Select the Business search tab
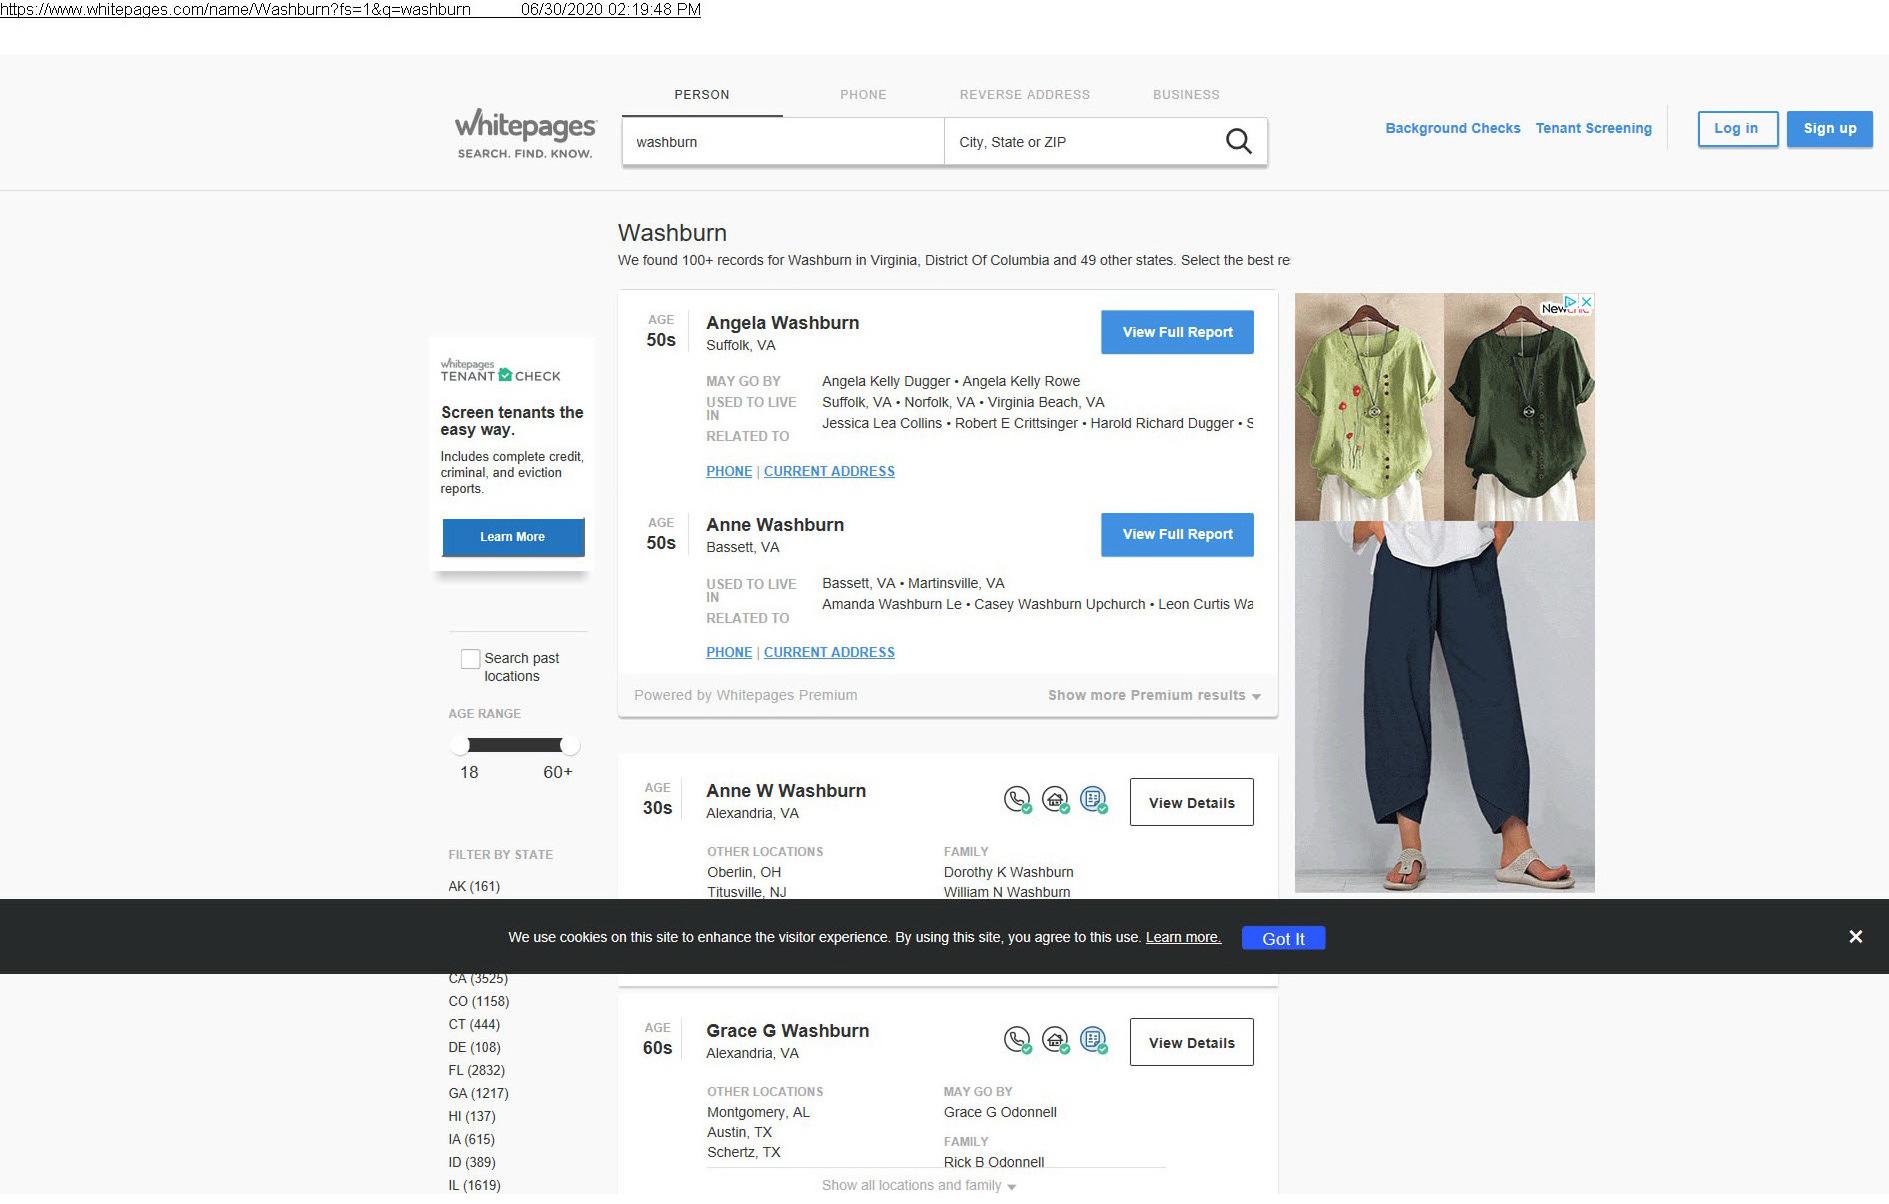This screenshot has width=1889, height=1204. click(x=1185, y=95)
